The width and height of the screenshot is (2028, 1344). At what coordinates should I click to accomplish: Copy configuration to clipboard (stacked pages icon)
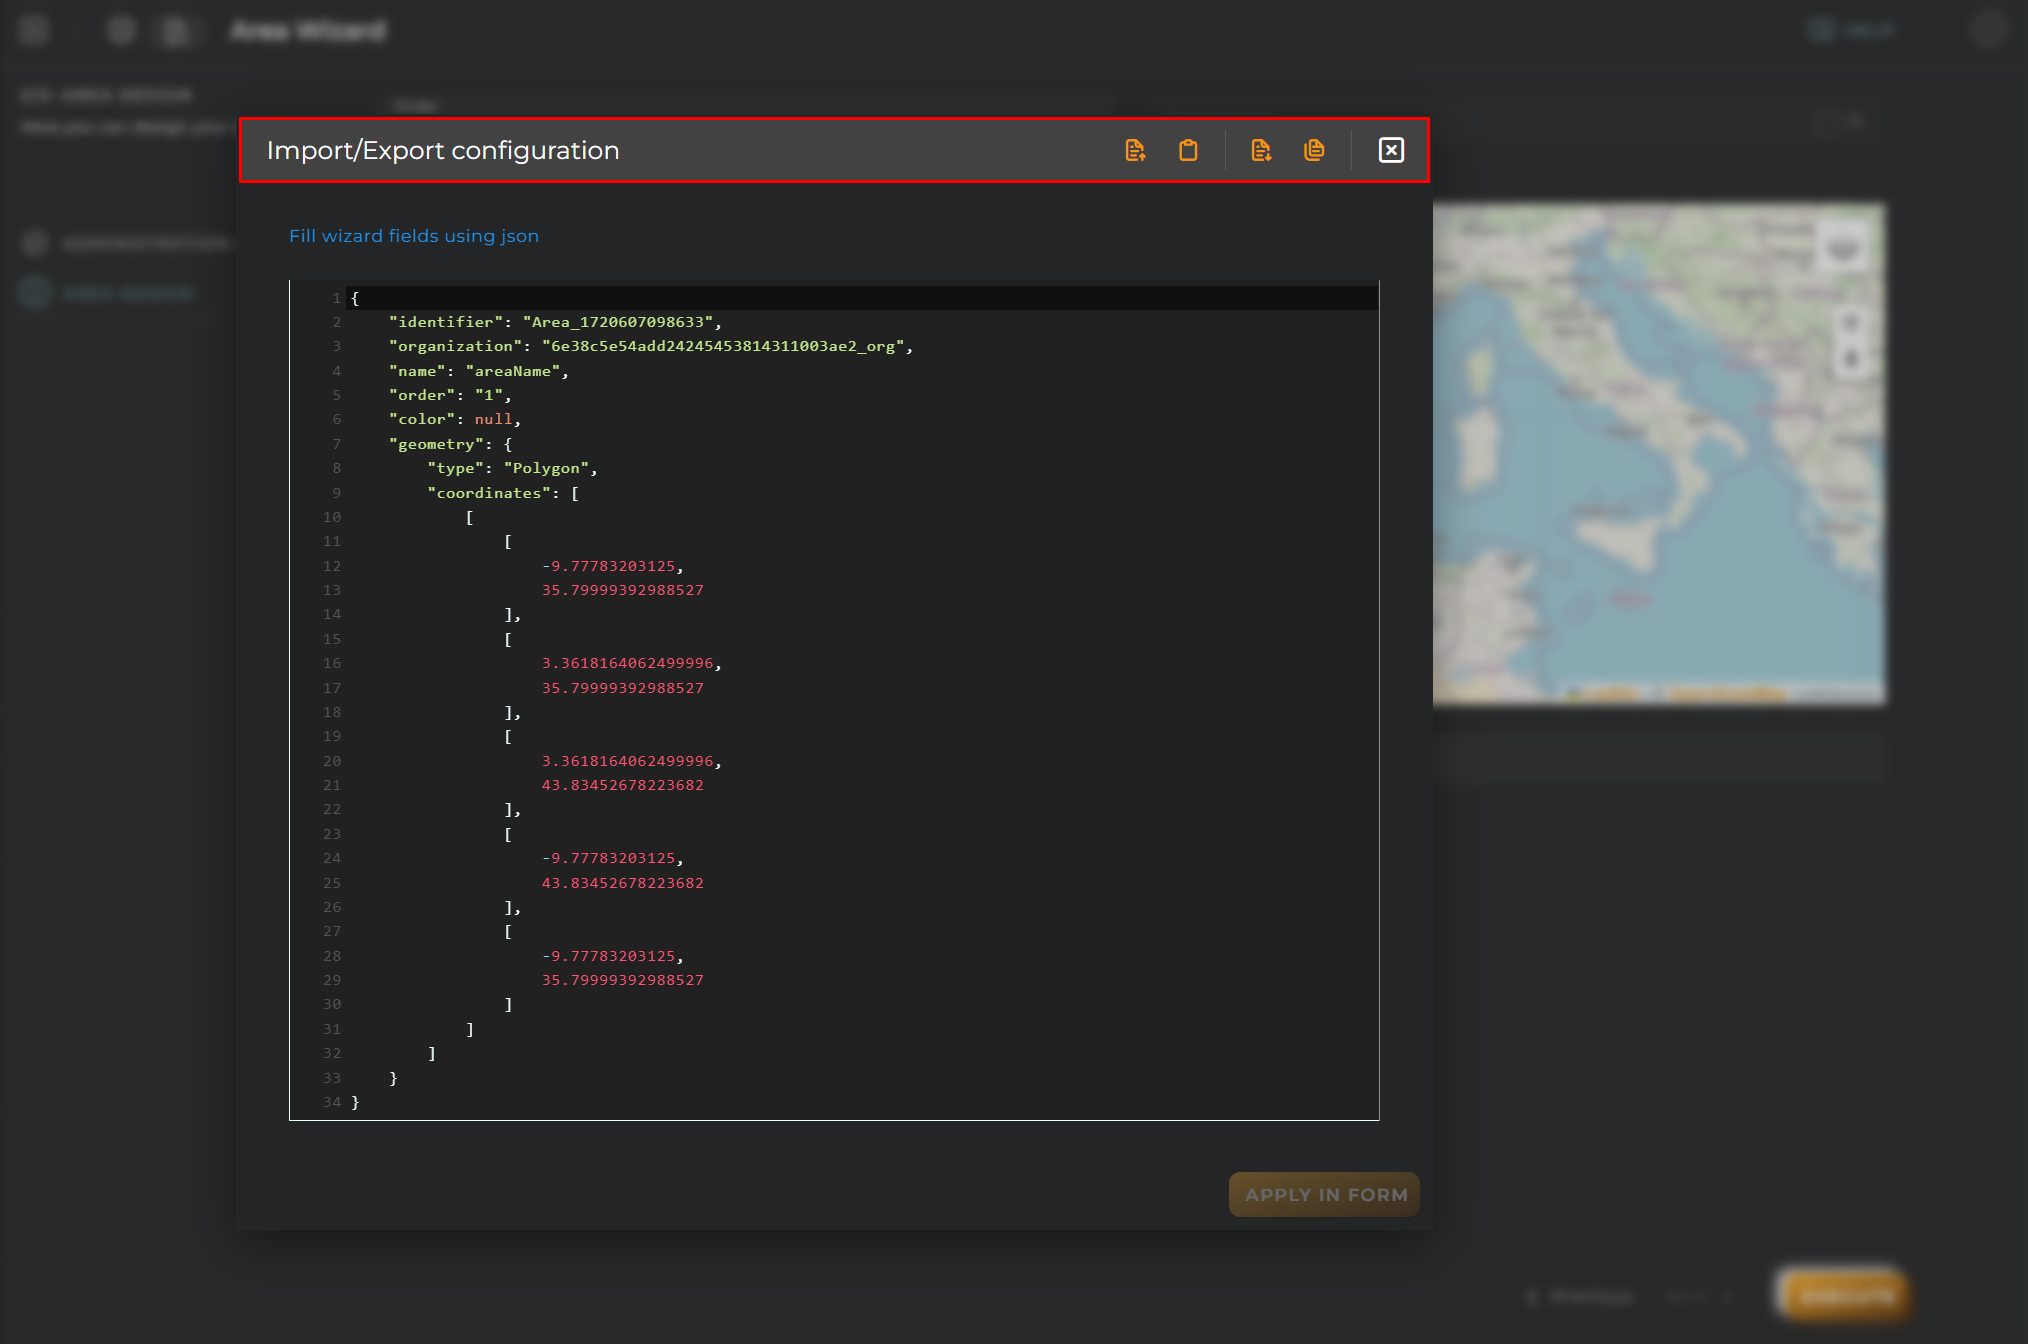1314,150
